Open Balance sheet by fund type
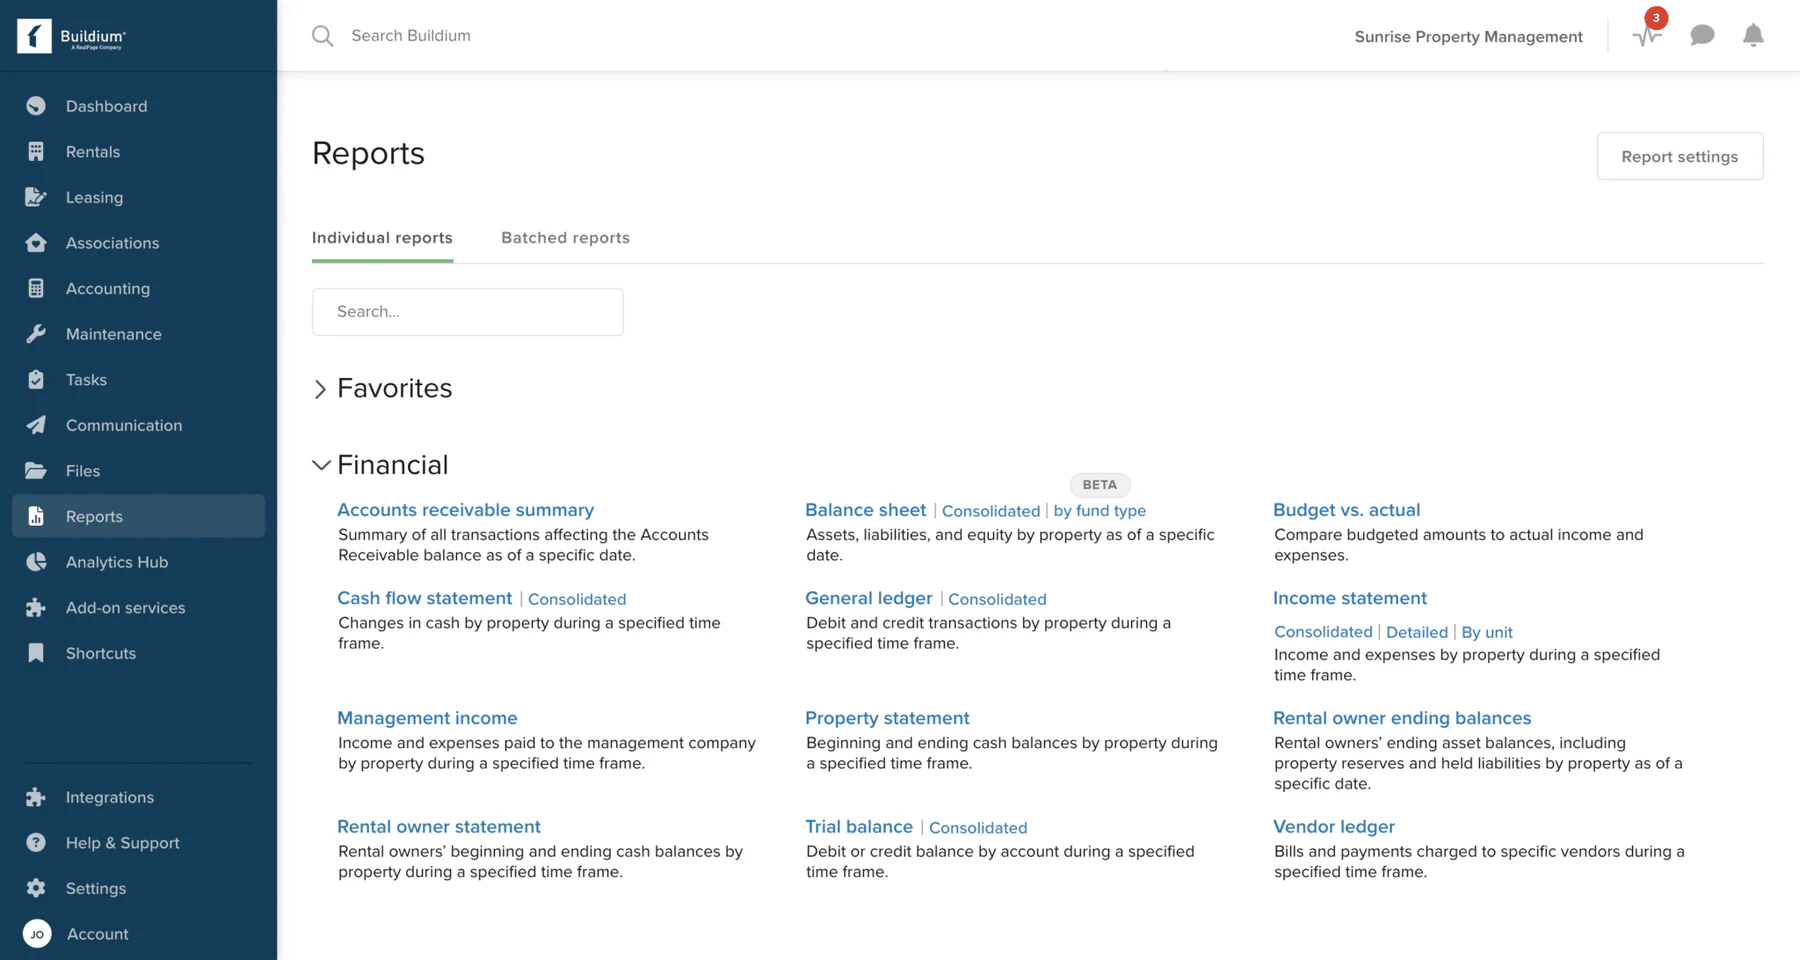 point(1099,511)
